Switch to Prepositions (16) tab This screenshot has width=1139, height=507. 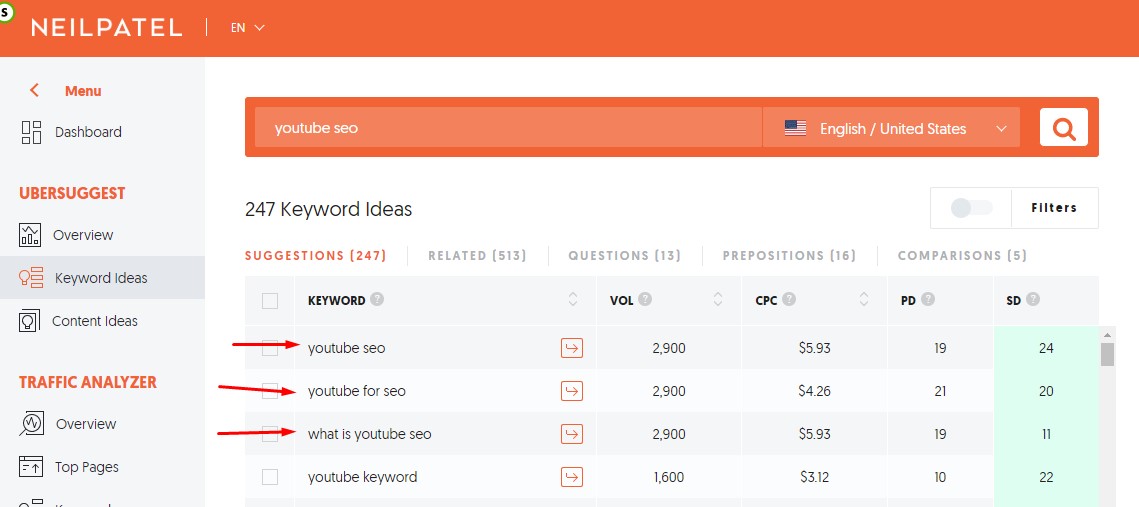point(790,256)
